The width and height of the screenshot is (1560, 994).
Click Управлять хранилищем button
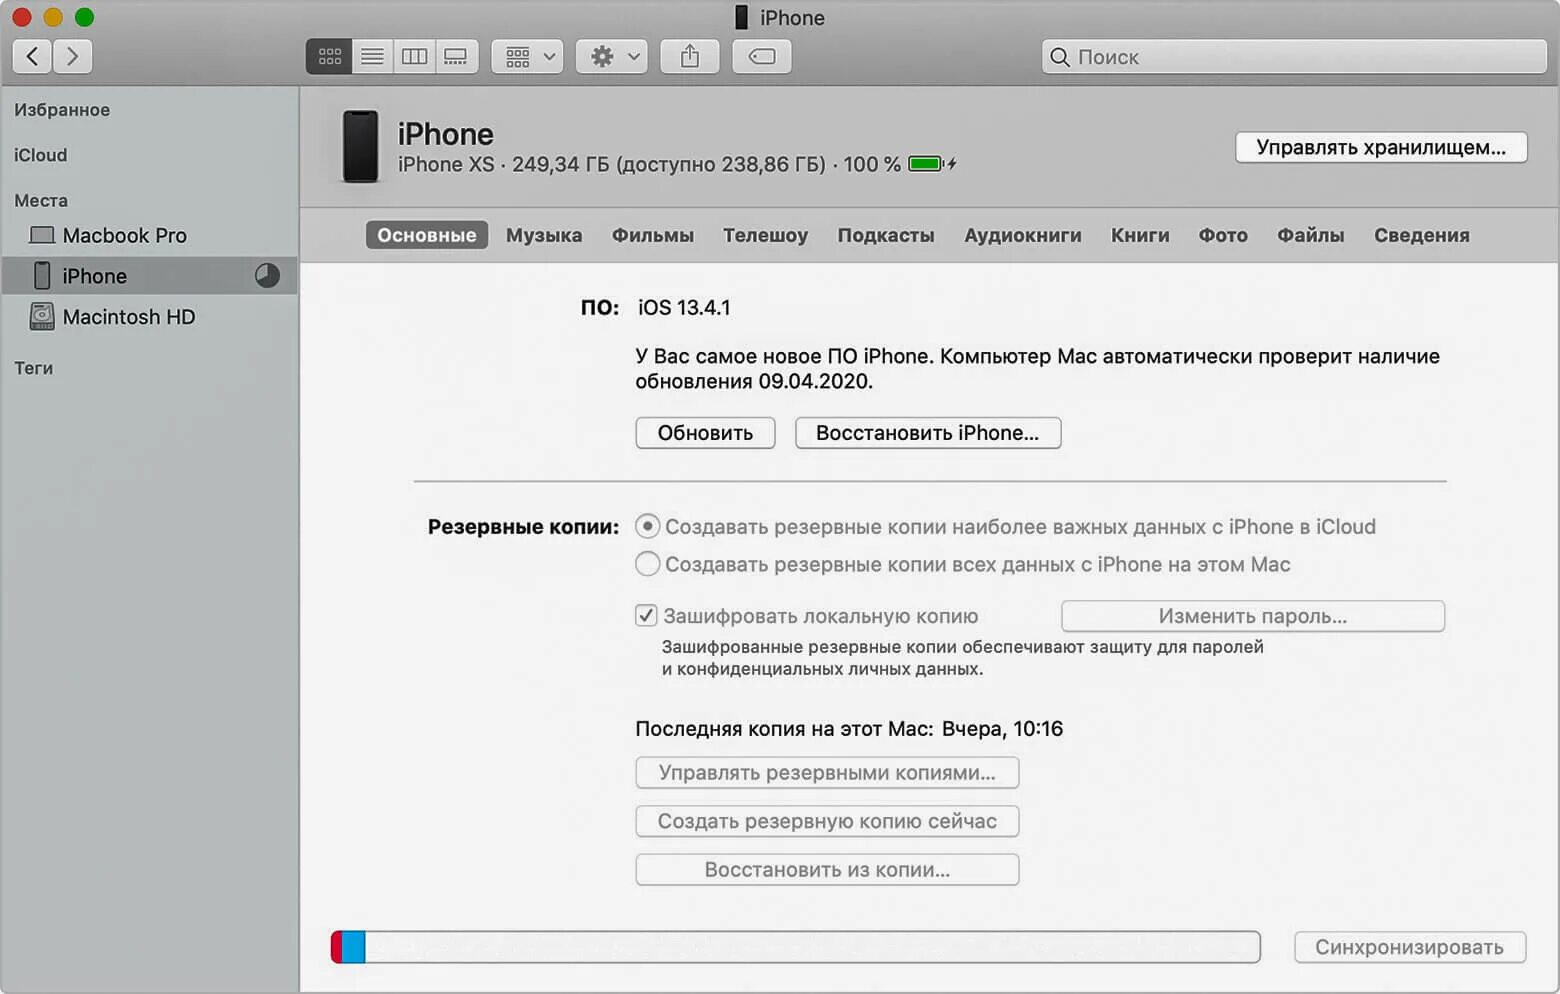(1381, 147)
